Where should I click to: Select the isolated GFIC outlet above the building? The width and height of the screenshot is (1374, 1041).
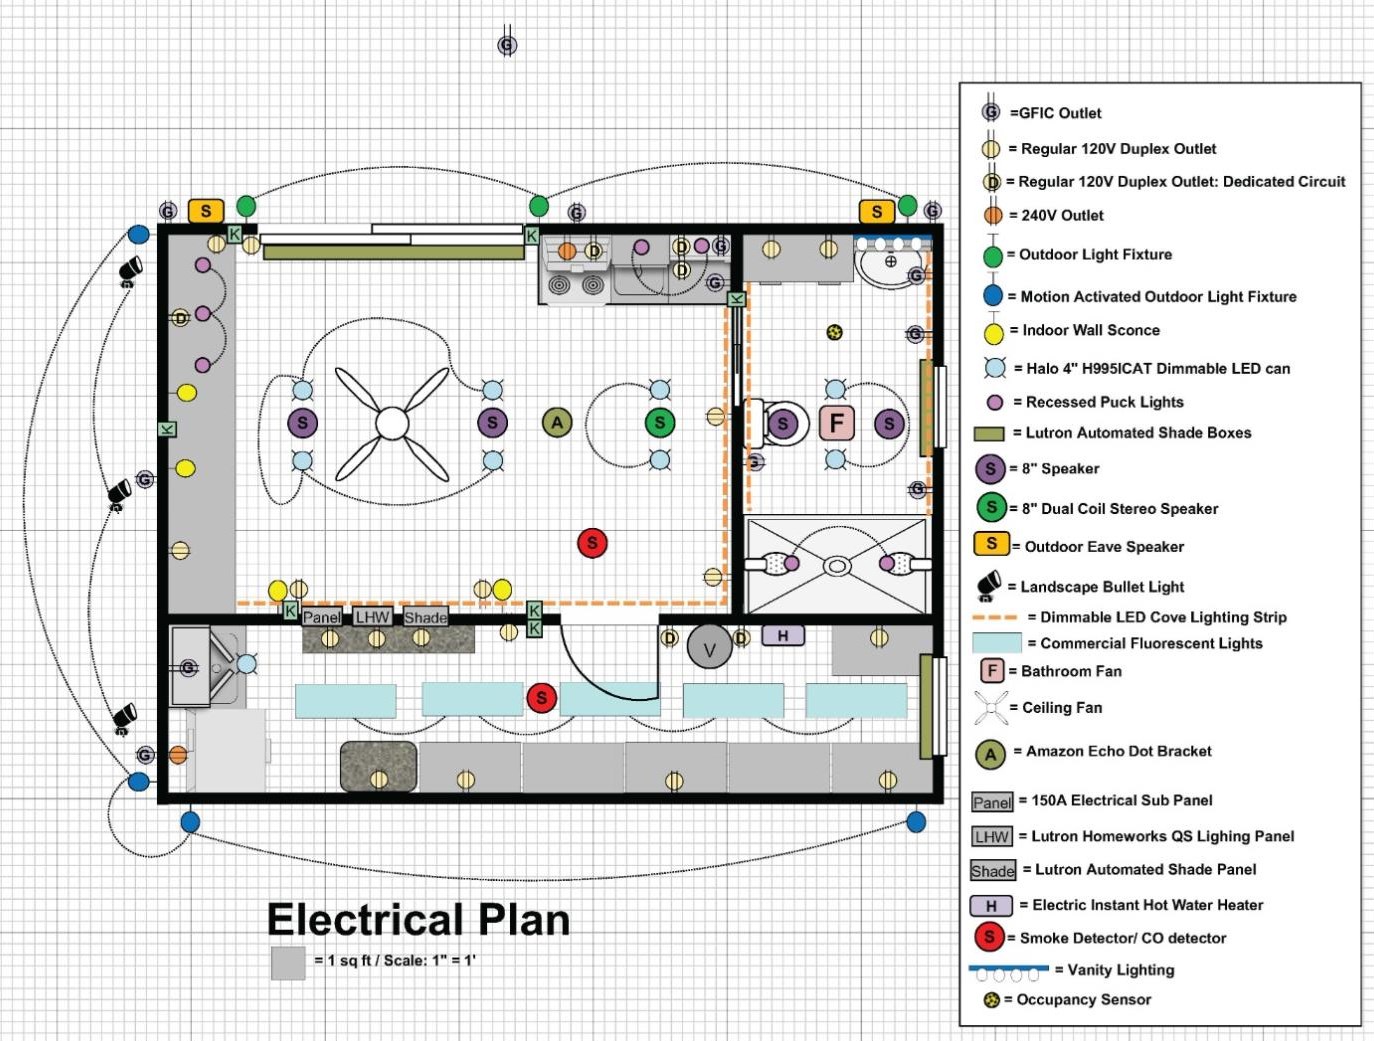pos(507,45)
